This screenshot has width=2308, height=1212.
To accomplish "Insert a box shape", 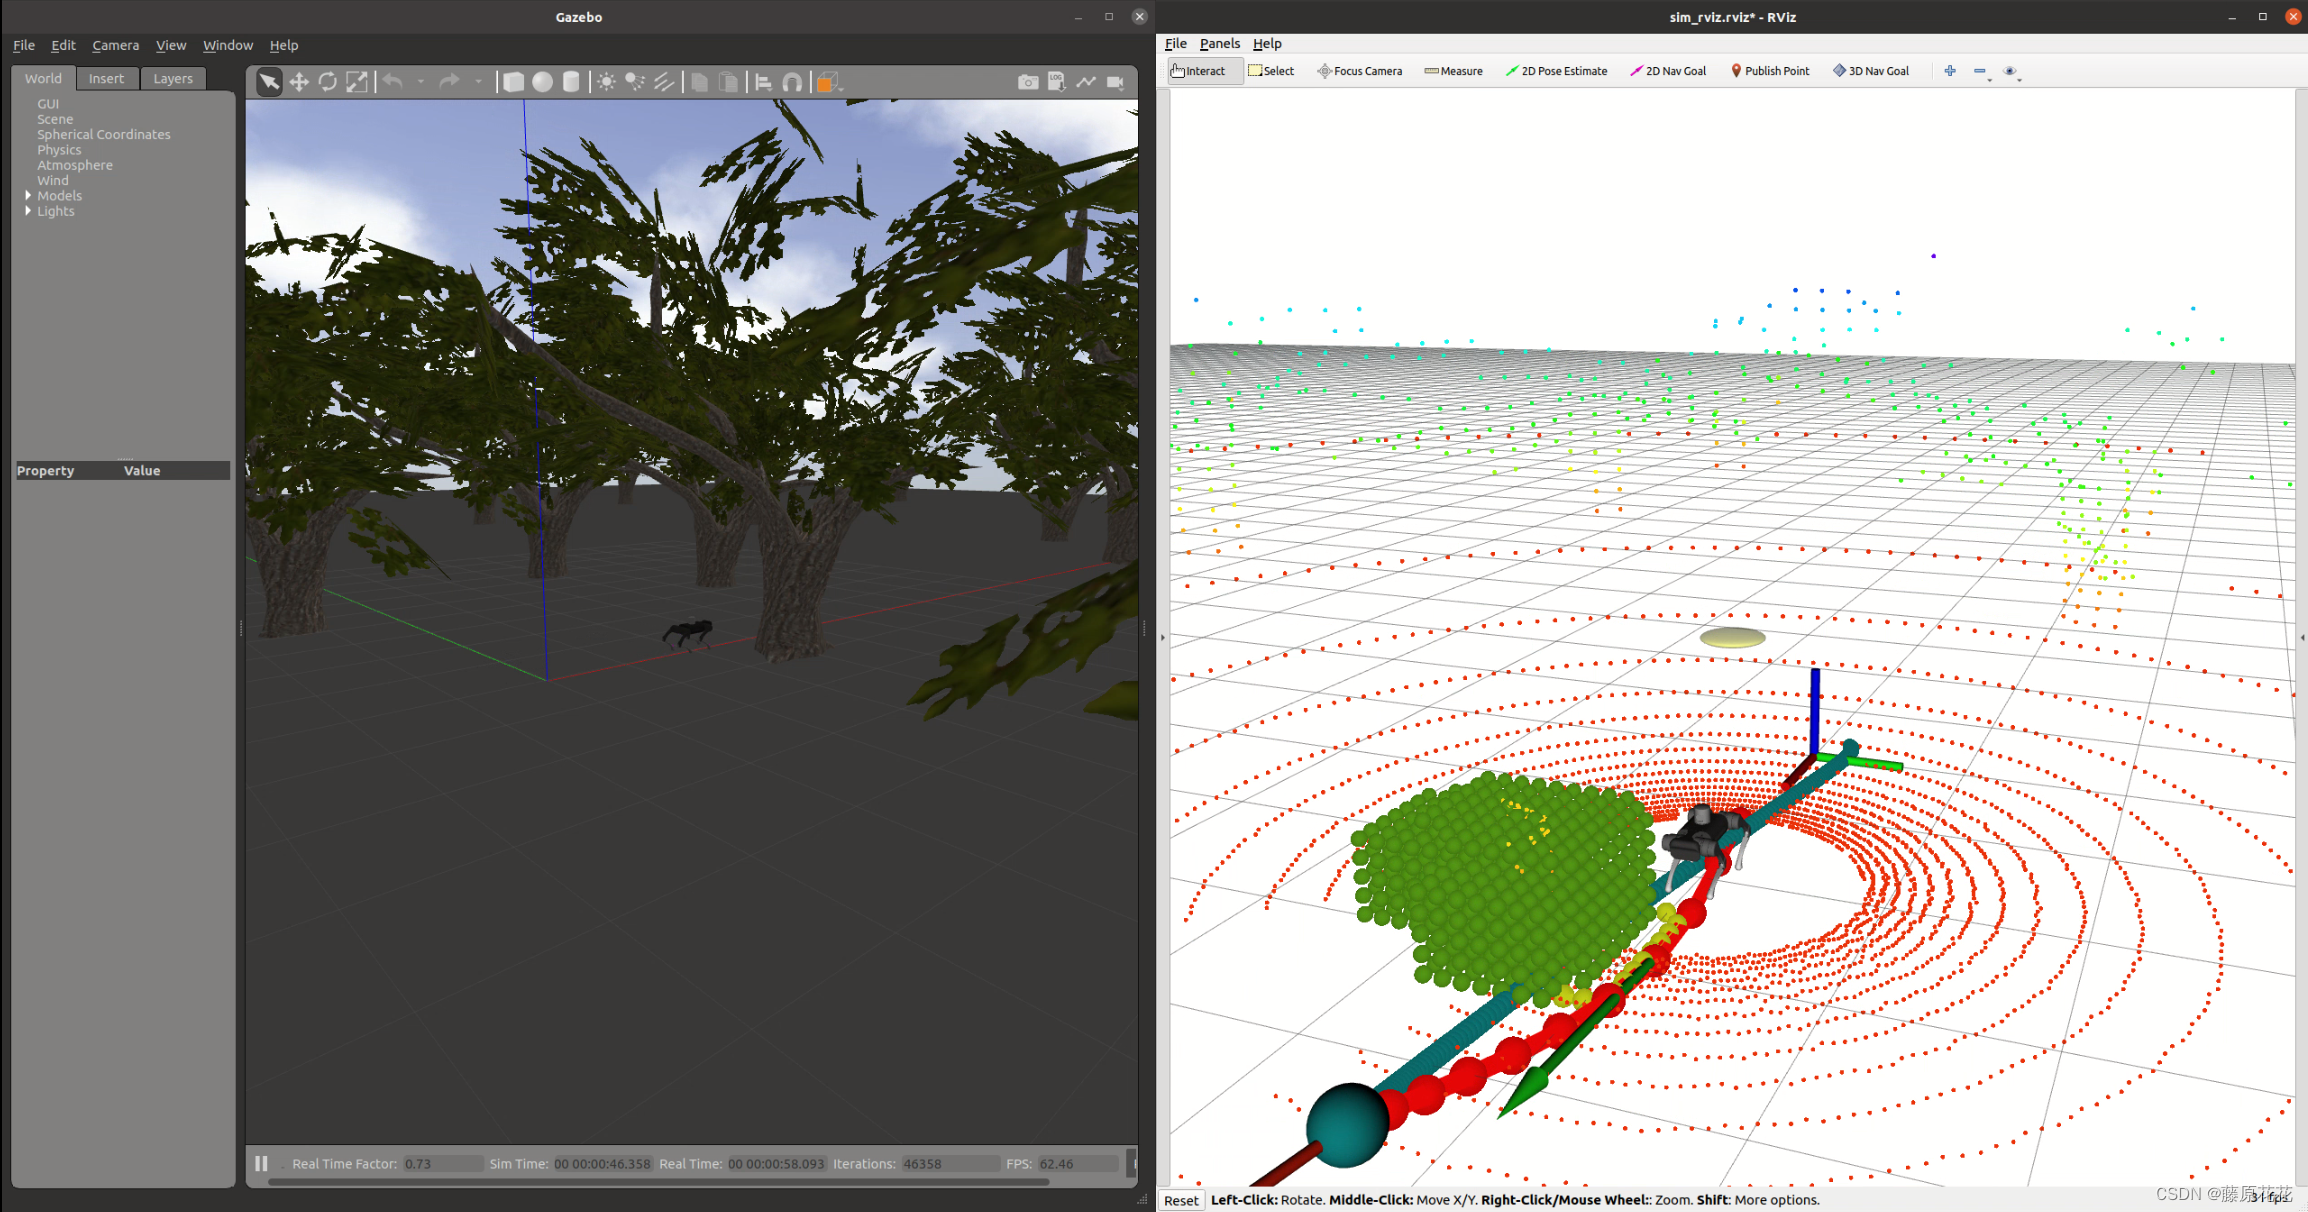I will 513,82.
